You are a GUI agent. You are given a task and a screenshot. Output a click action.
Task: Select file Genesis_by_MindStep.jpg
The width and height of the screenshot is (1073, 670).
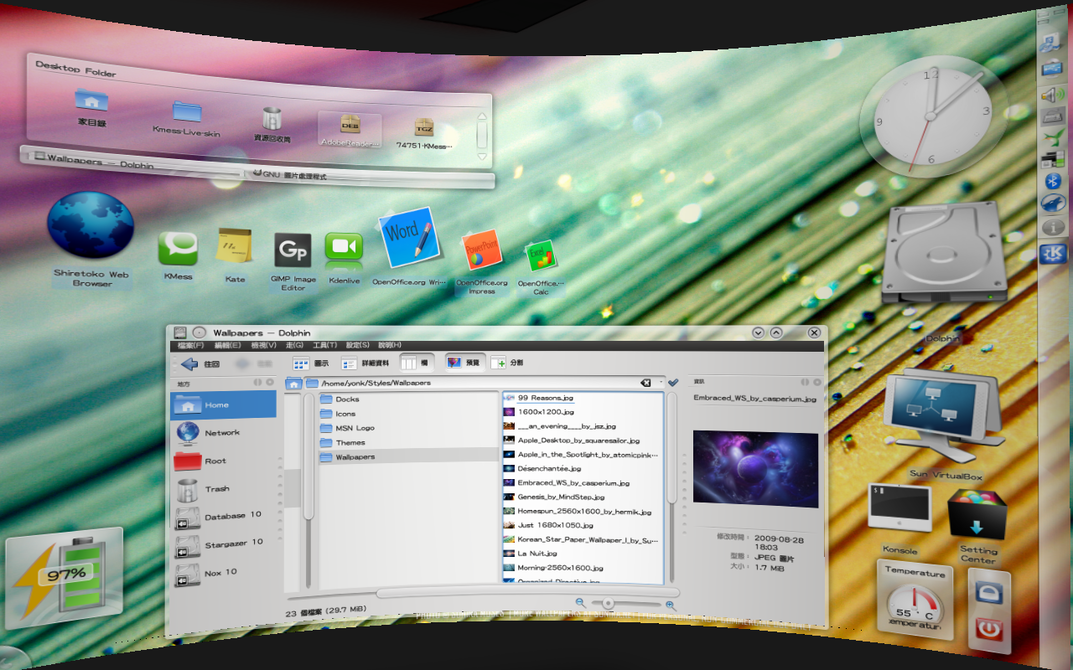(560, 497)
